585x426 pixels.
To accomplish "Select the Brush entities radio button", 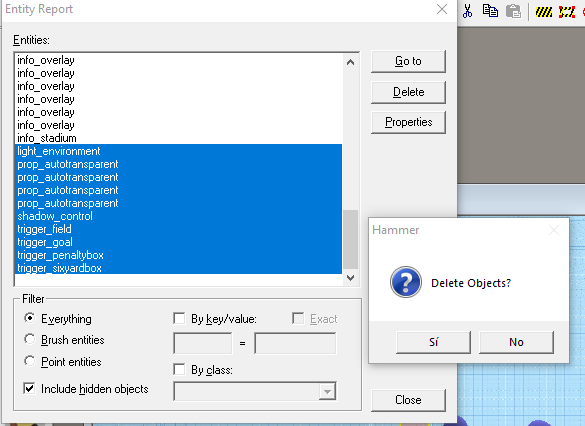I will pyautogui.click(x=29, y=339).
